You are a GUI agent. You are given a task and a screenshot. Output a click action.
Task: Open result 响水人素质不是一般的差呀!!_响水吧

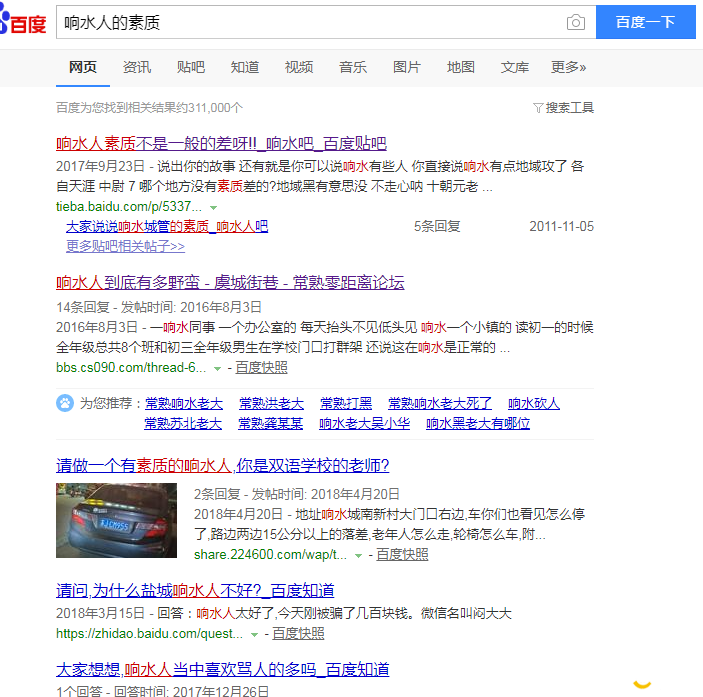point(221,144)
